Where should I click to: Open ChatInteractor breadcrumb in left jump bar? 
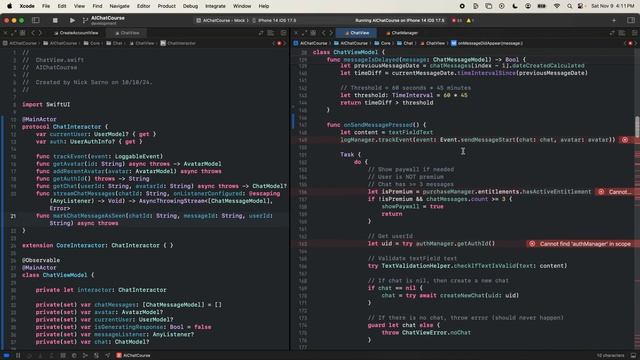(x=178, y=43)
